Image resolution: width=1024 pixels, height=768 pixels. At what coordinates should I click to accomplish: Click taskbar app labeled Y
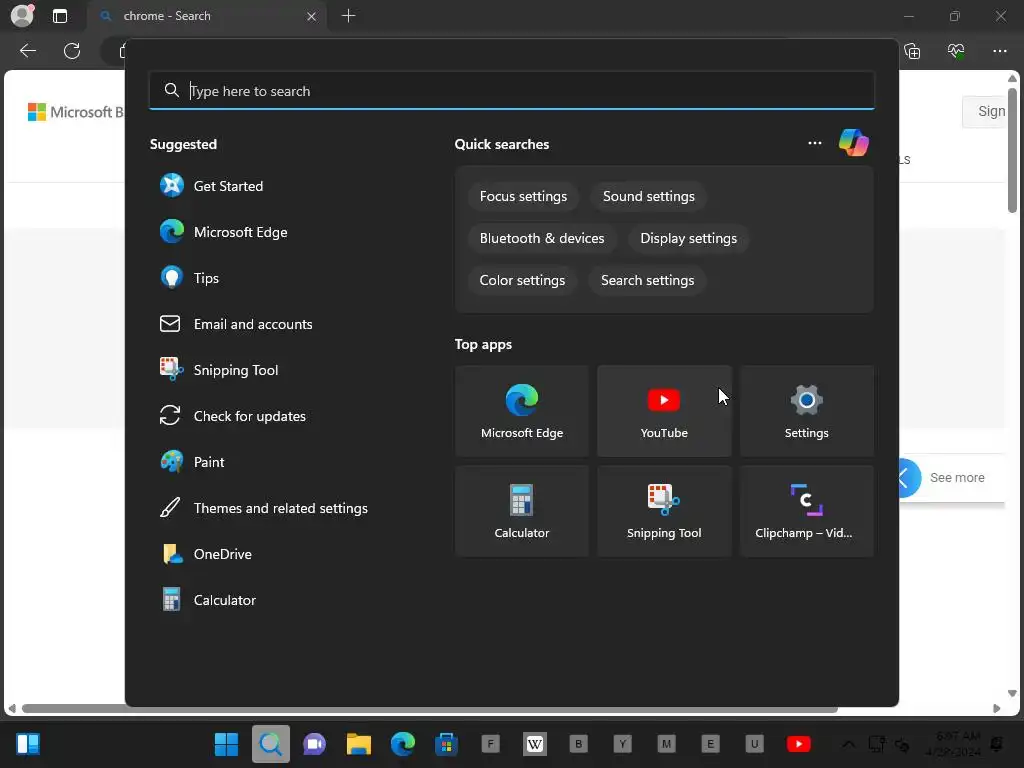coord(622,744)
